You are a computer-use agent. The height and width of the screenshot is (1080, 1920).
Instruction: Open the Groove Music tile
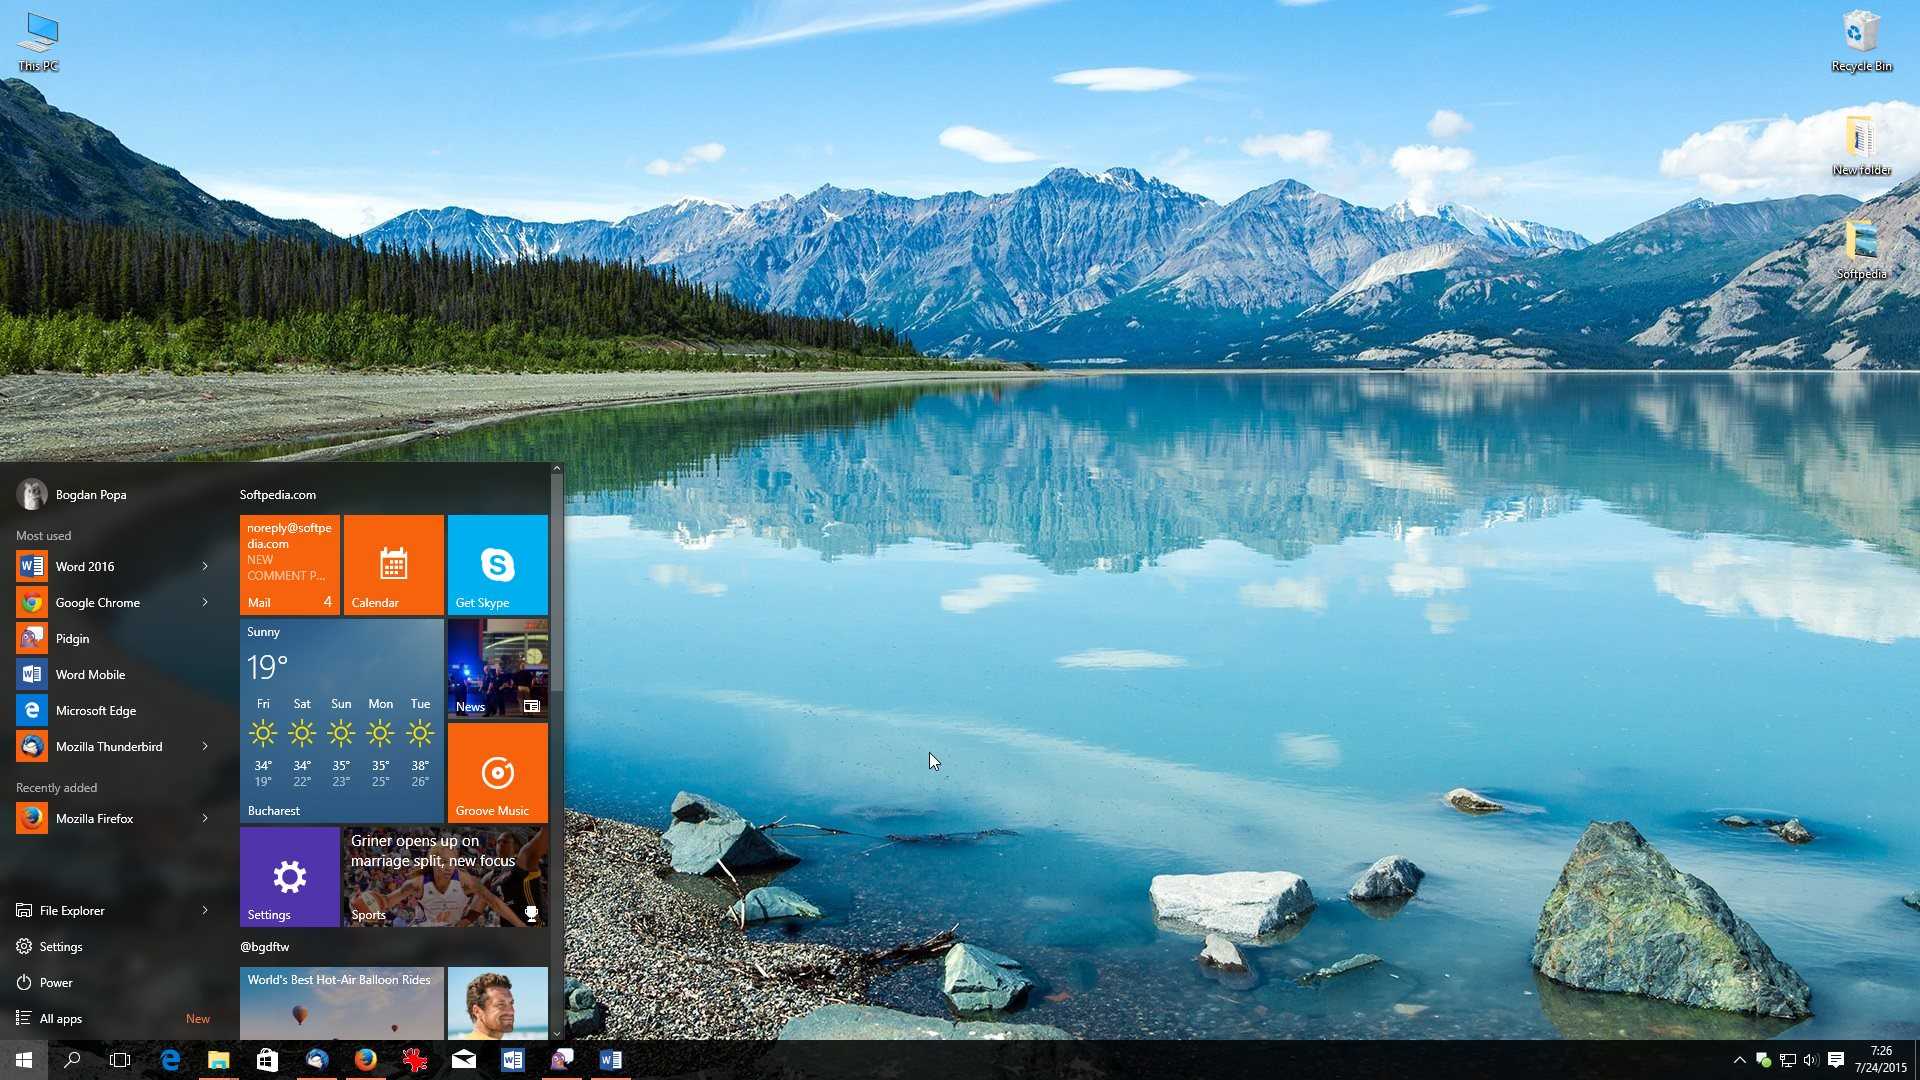[x=496, y=771]
